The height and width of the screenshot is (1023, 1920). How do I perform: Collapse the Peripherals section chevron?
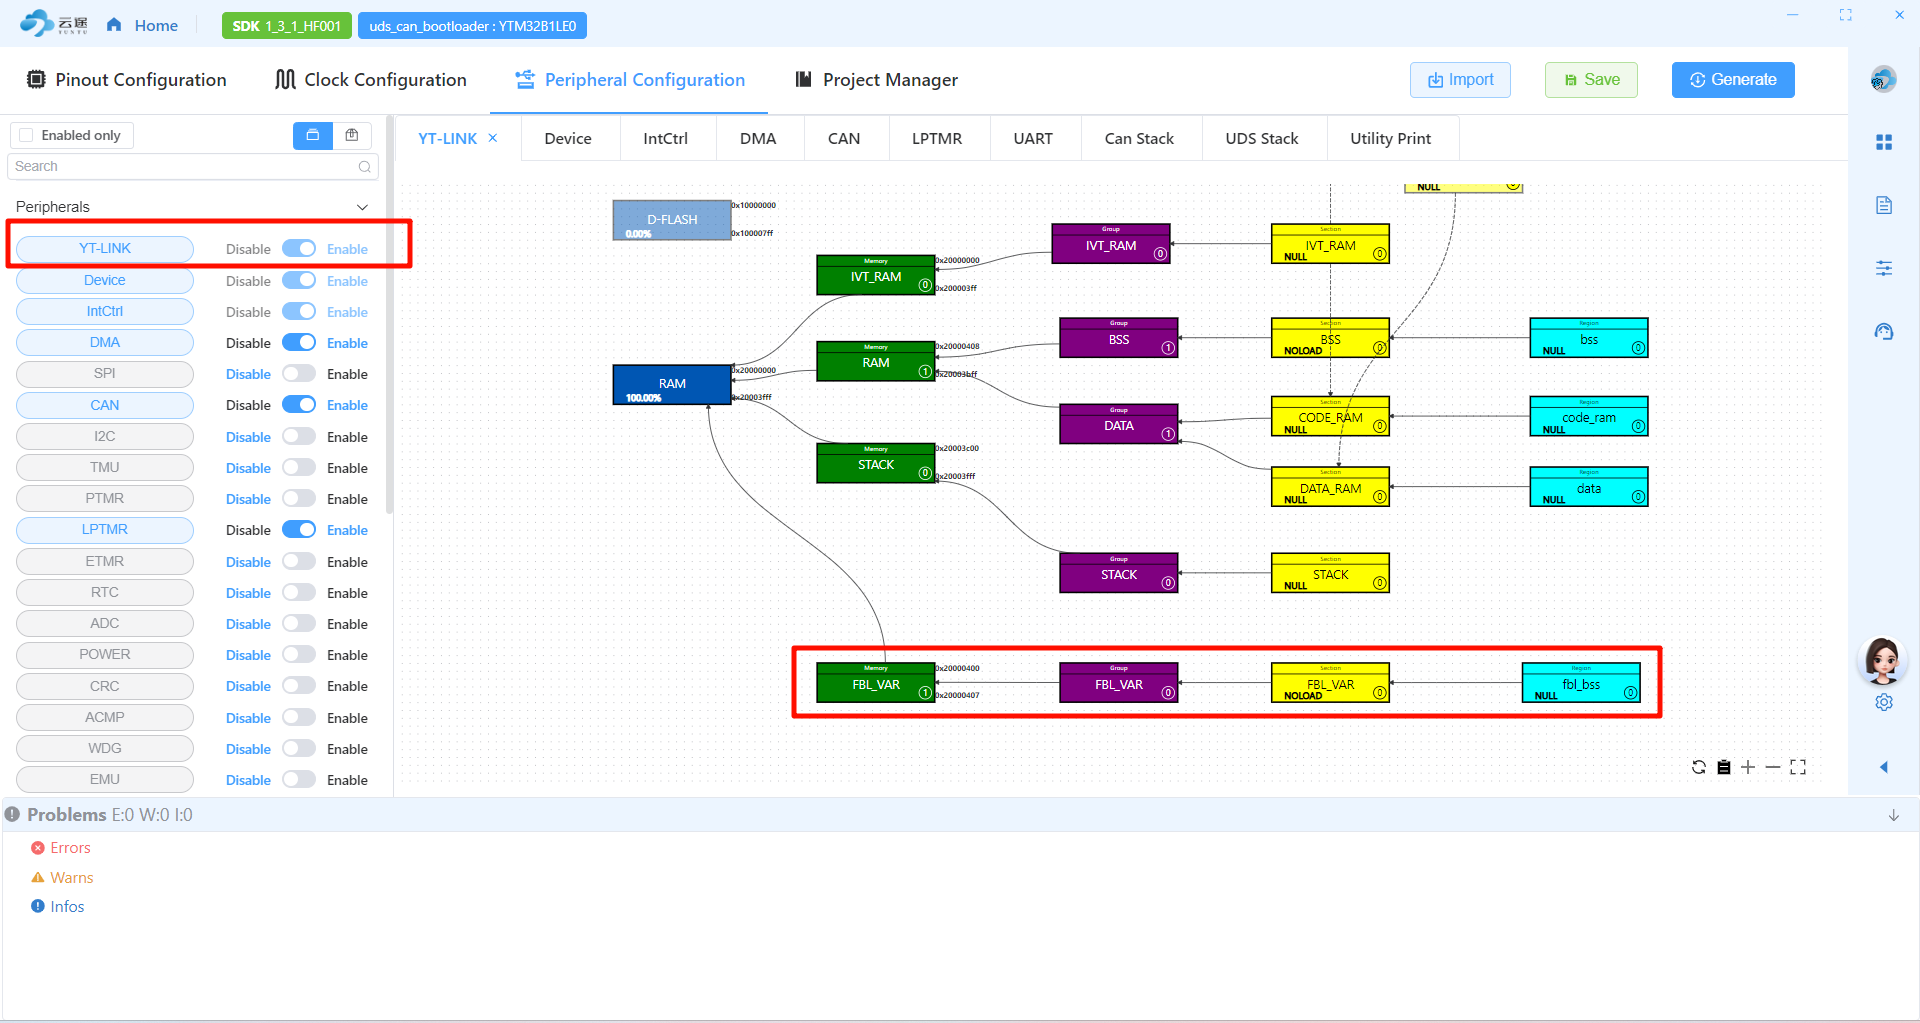pos(362,207)
